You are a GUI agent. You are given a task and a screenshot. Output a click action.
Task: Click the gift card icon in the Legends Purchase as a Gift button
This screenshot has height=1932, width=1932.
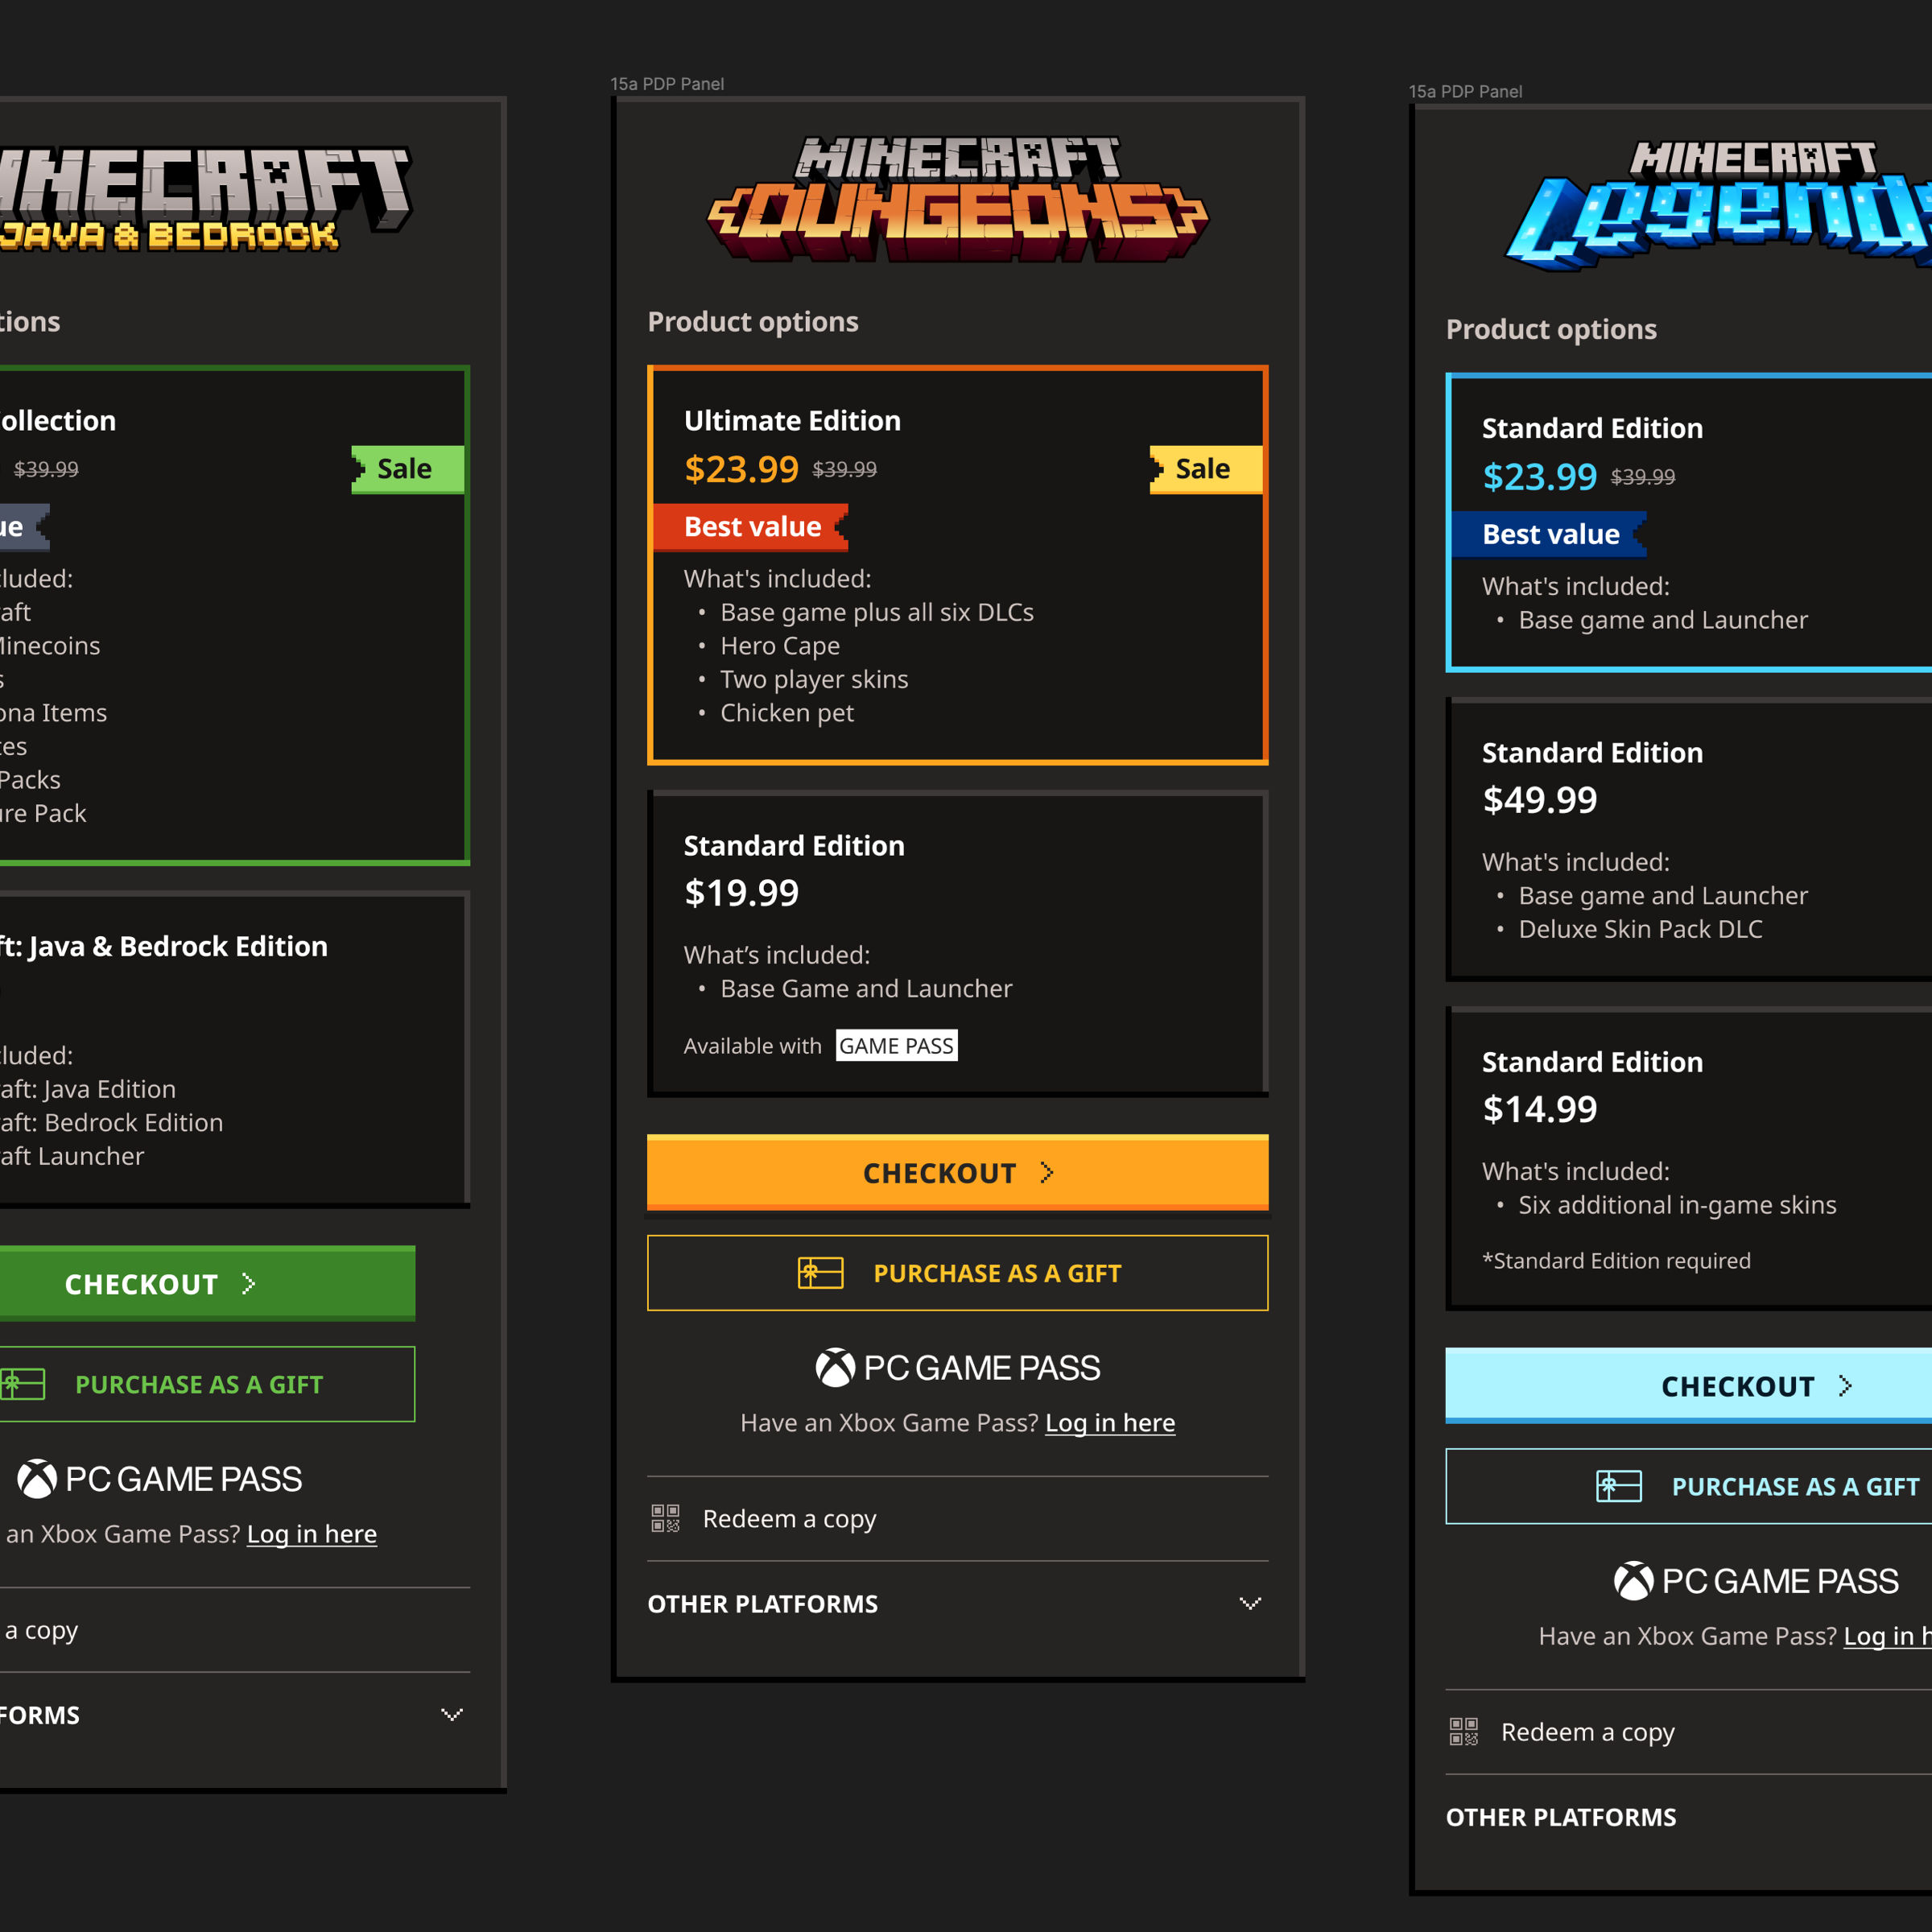(x=1618, y=1486)
